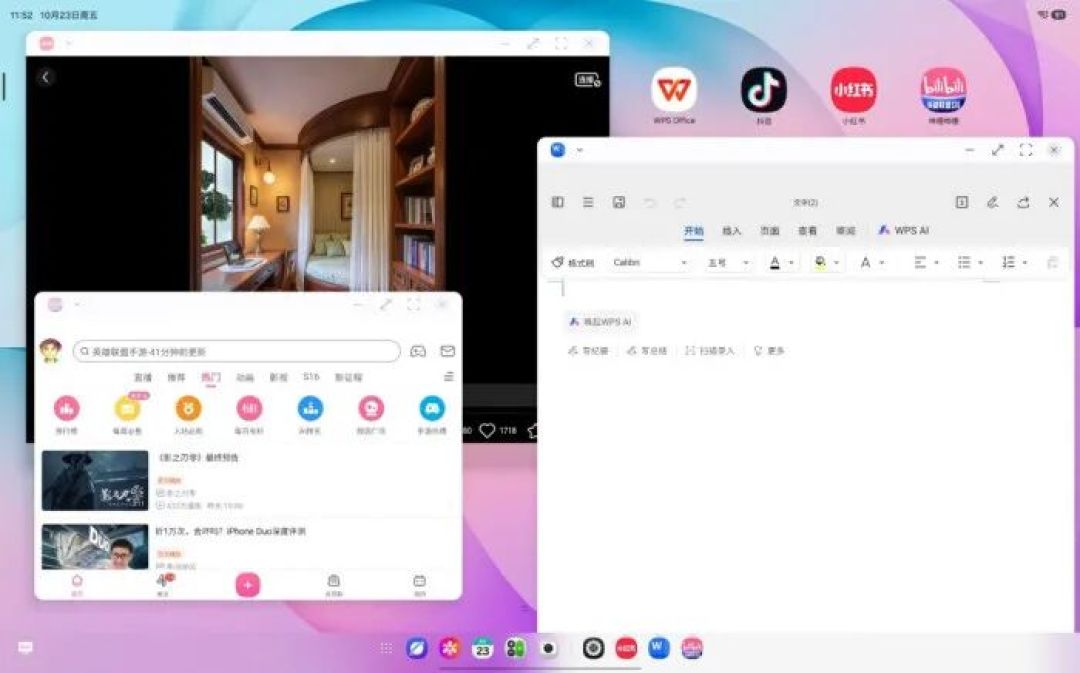Screen dimensions: 1080x673
Task: Open Calibri font name dropdown
Action: pyautogui.click(x=650, y=262)
